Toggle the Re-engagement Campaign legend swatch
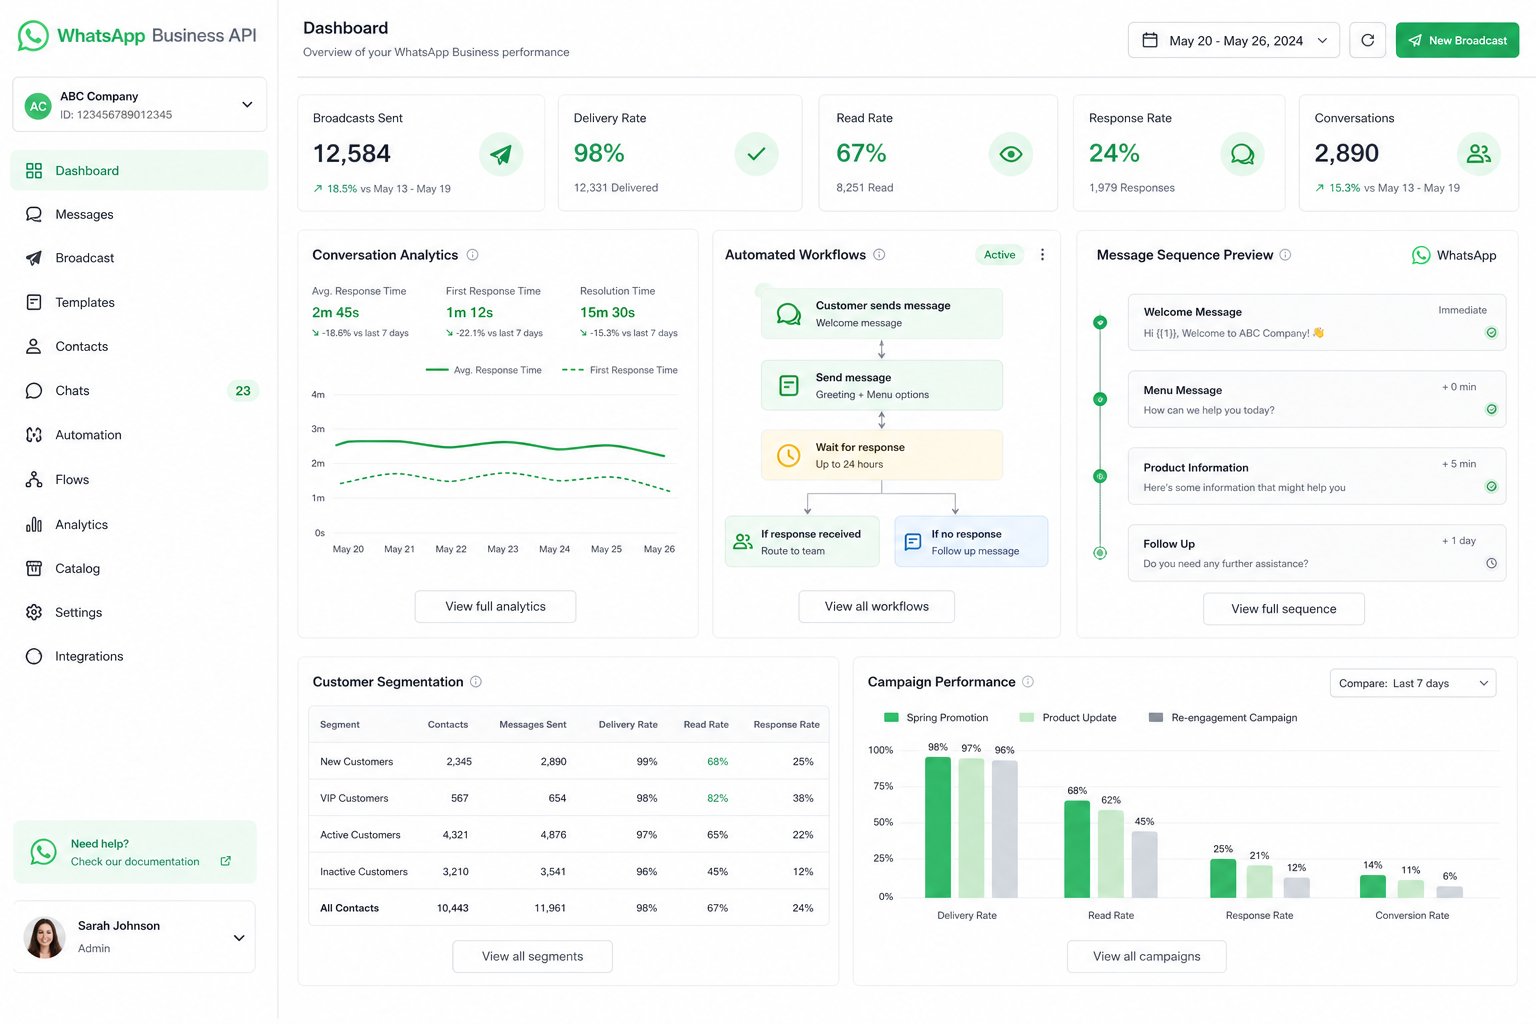Screen dimensions: 1536x1024 (1156, 717)
